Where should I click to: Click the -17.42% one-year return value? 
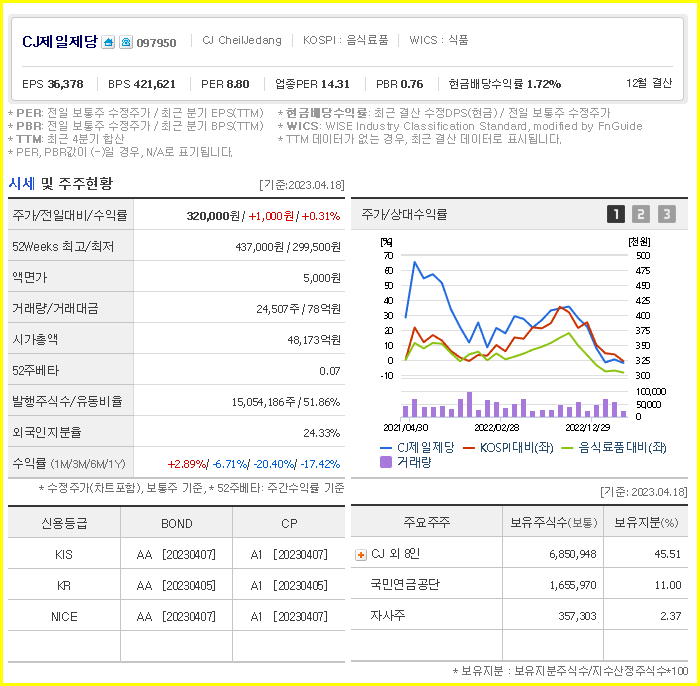coord(321,464)
